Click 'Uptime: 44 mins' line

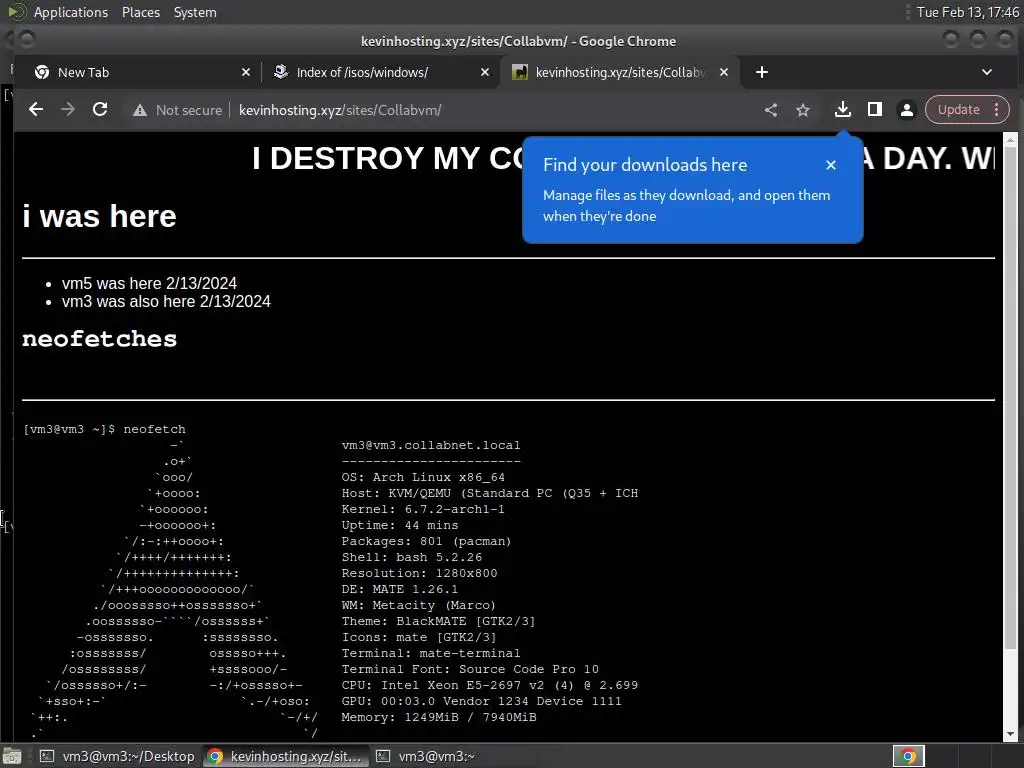click(400, 525)
